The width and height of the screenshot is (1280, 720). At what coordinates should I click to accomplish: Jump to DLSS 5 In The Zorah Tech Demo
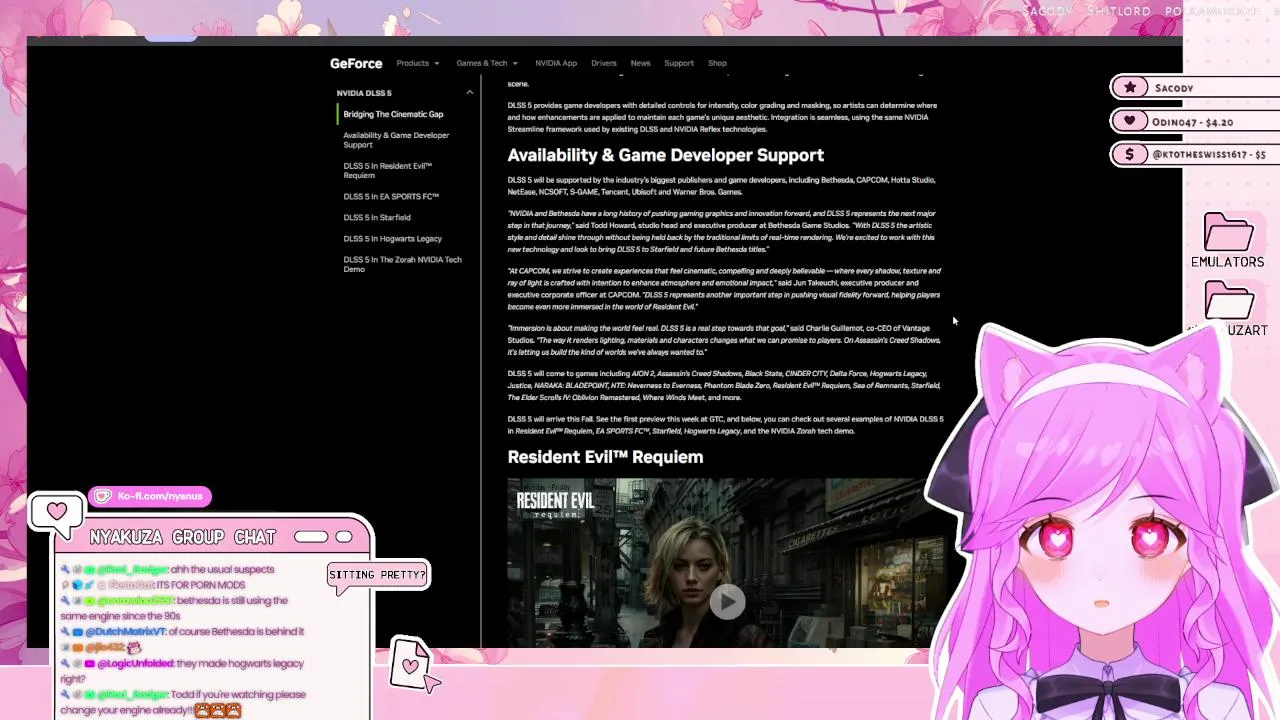point(402,264)
